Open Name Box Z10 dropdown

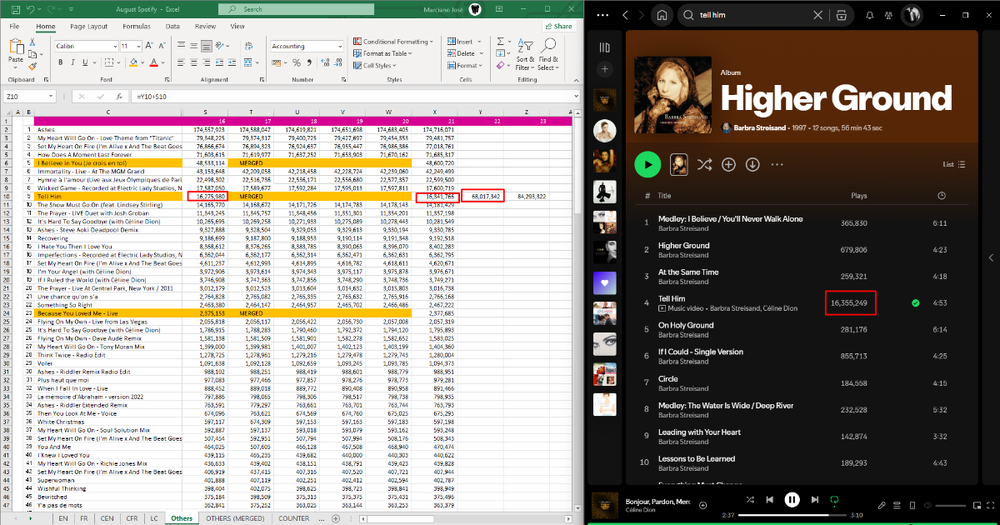click(50, 96)
